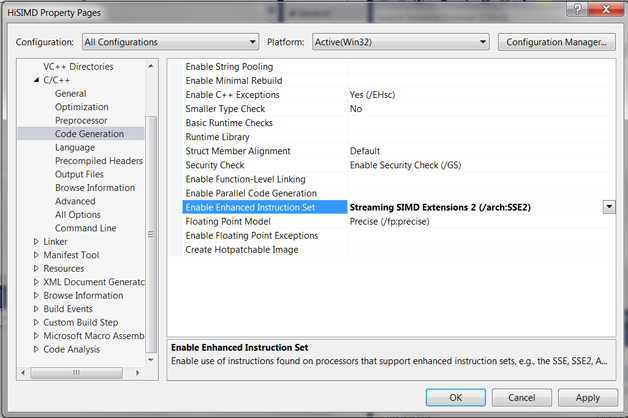Open the Platform dropdown

point(401,42)
